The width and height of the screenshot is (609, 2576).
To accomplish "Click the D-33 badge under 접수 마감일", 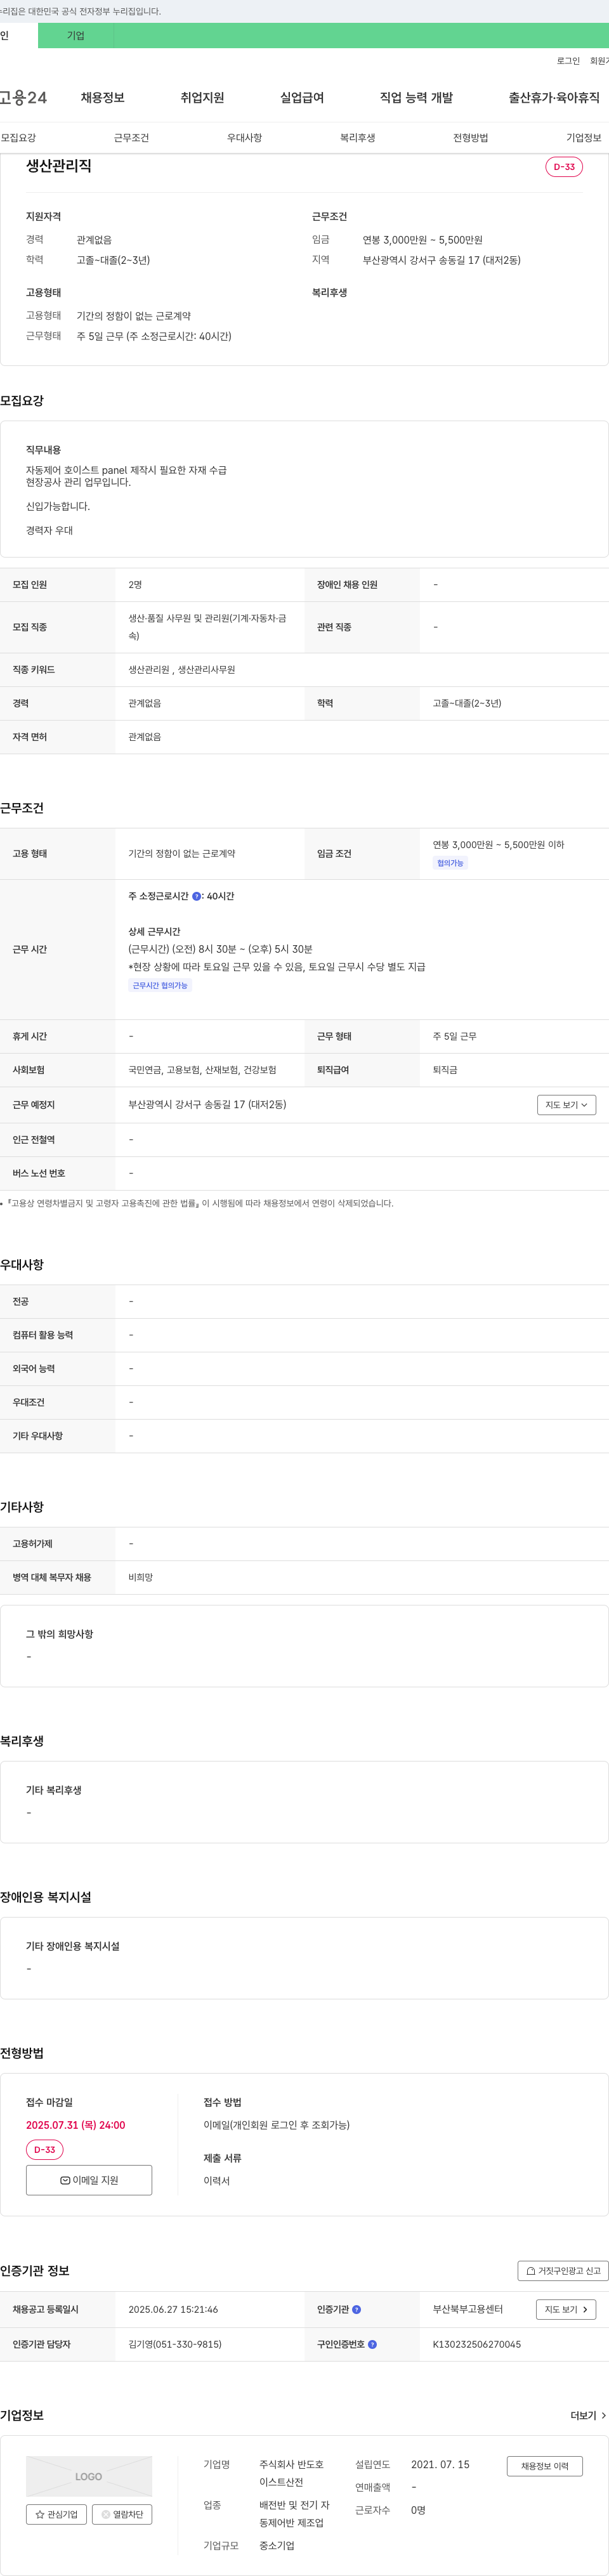I will pos(45,2150).
